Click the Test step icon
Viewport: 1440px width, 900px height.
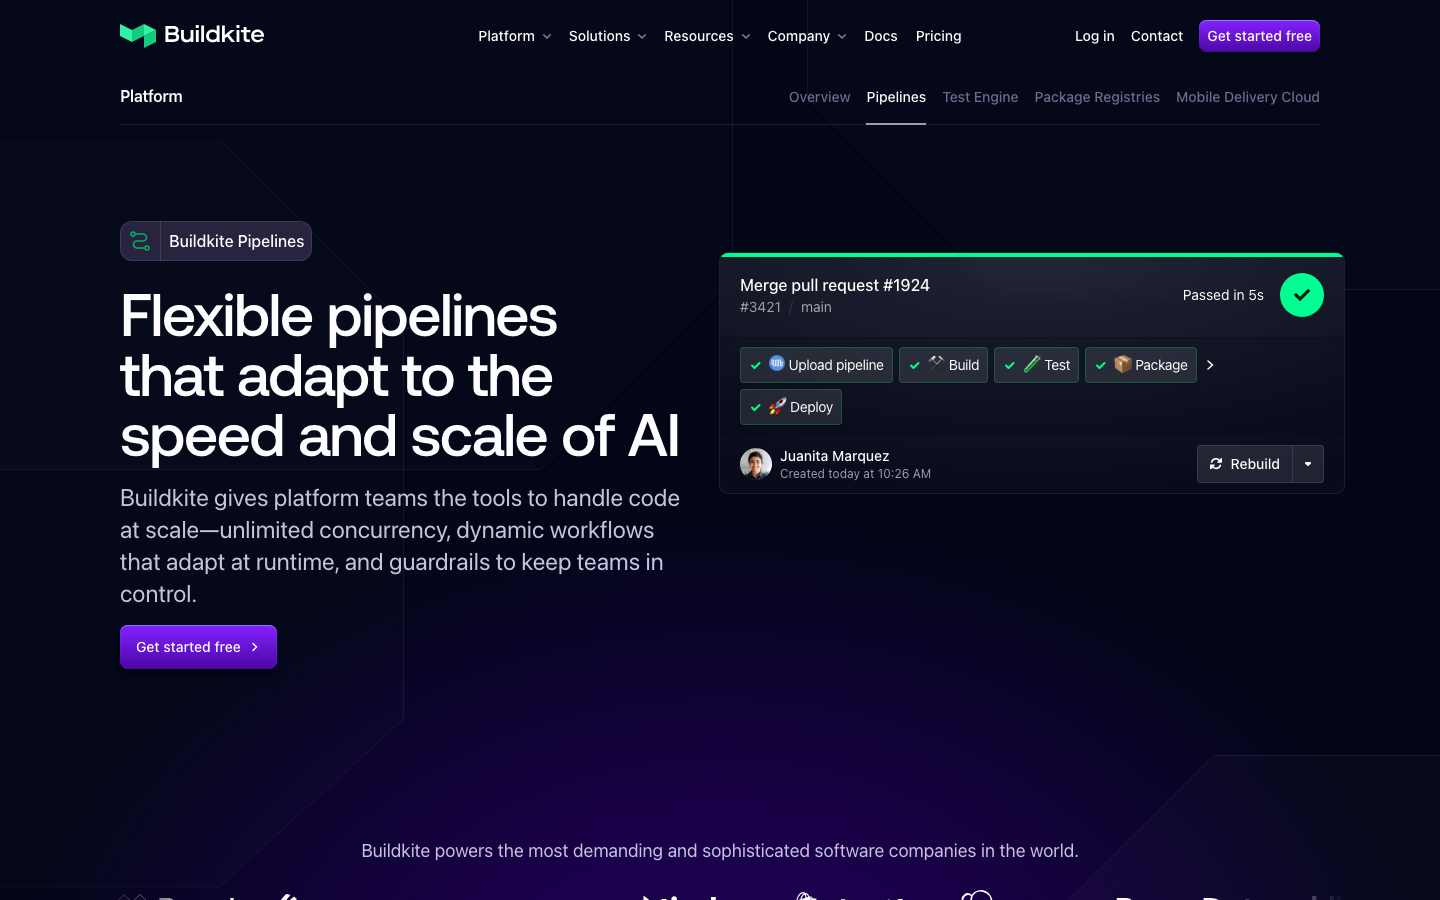(x=1032, y=364)
